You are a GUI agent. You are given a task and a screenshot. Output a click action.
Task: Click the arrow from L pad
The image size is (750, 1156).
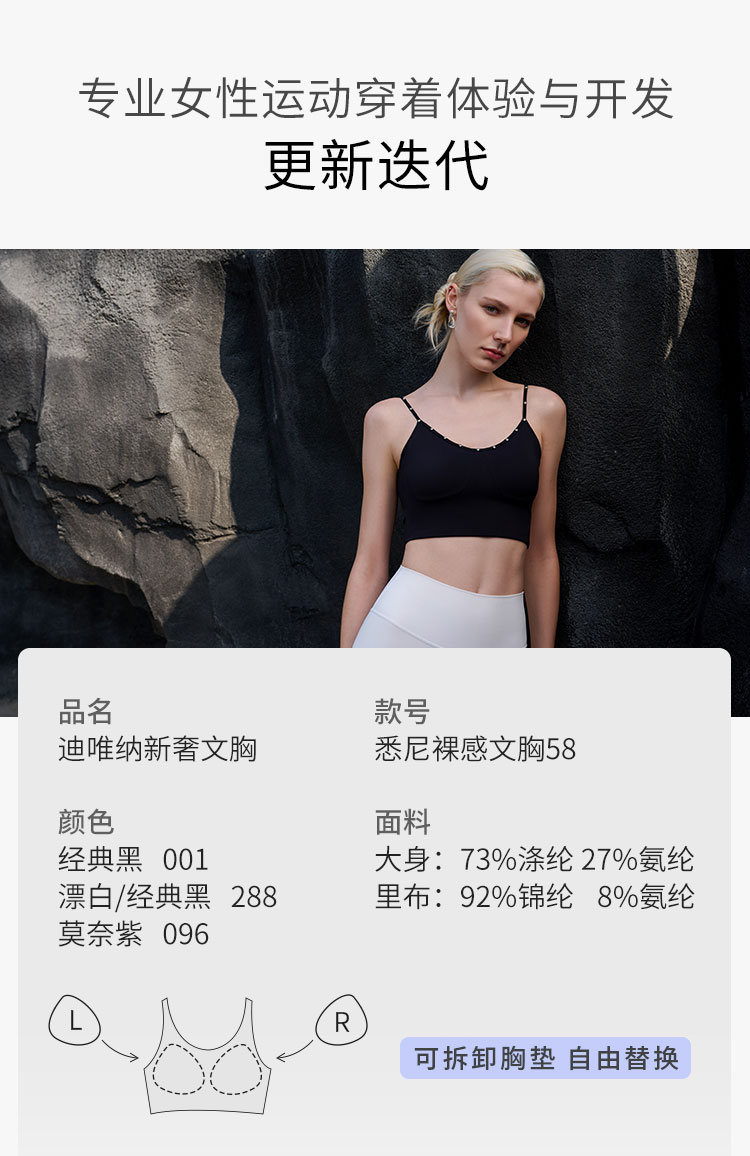tap(120, 1051)
